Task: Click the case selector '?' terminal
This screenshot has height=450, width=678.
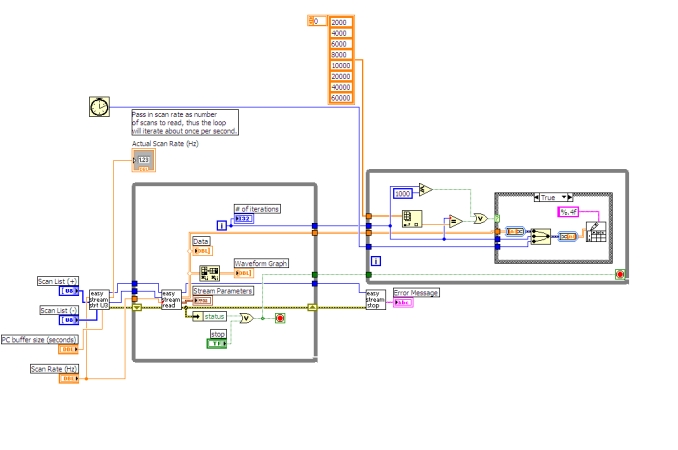Action: click(497, 218)
